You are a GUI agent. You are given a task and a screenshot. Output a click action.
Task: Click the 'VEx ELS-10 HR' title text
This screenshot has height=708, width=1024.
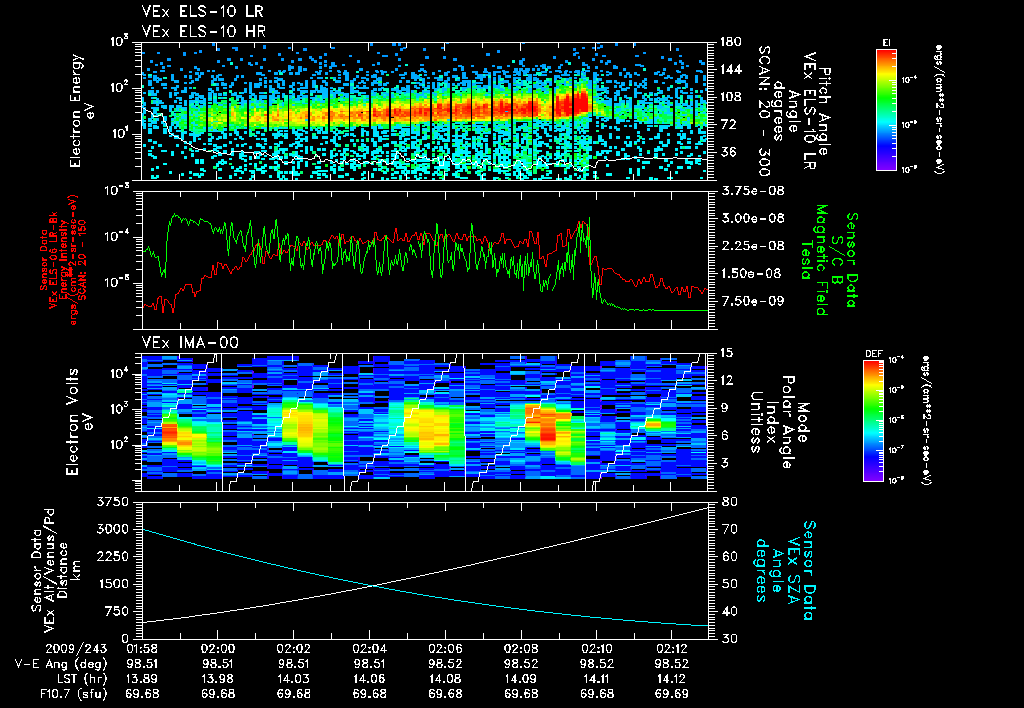click(x=204, y=31)
